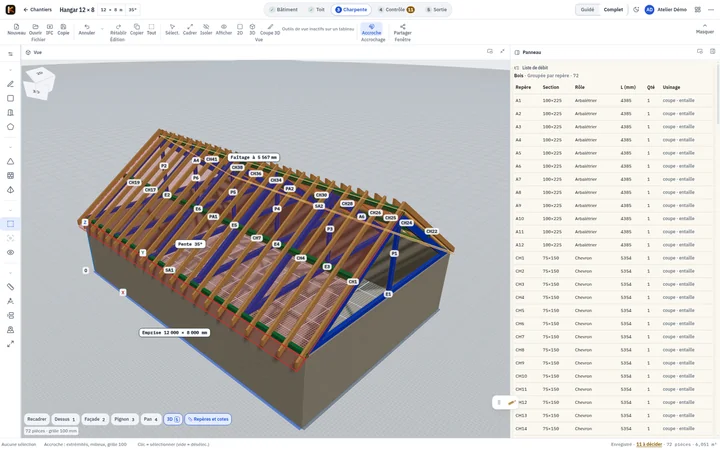Click the grid panel tool in sidebar
Image resolution: width=720 pixels, height=450 pixels.
point(11,175)
